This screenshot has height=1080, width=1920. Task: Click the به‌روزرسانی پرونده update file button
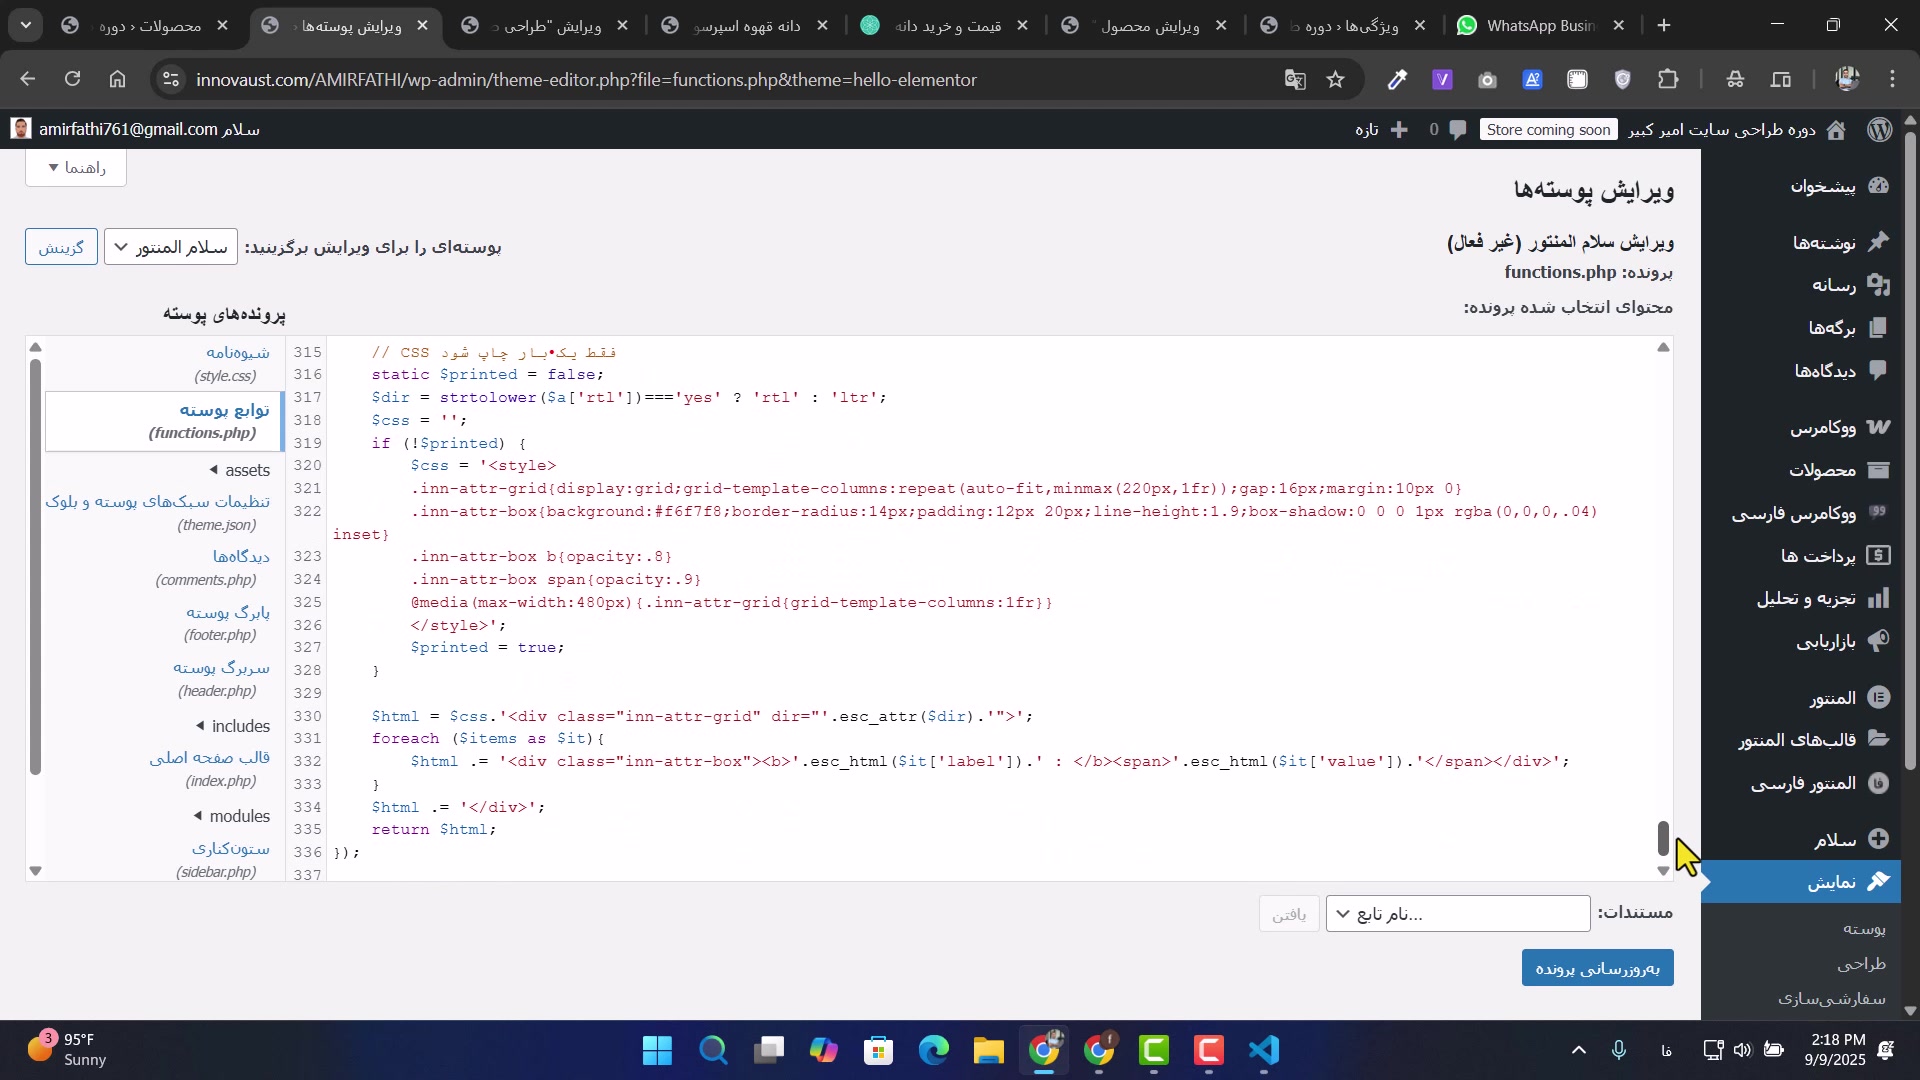click(x=1597, y=968)
